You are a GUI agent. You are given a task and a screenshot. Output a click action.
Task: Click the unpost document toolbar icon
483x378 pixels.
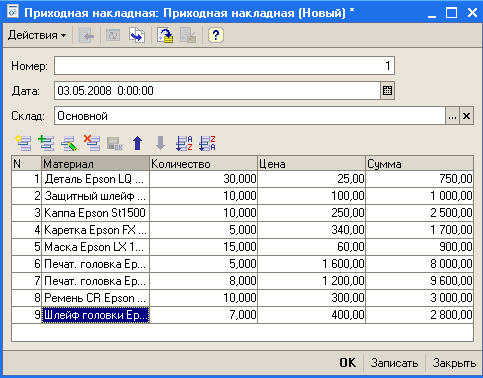[x=188, y=35]
